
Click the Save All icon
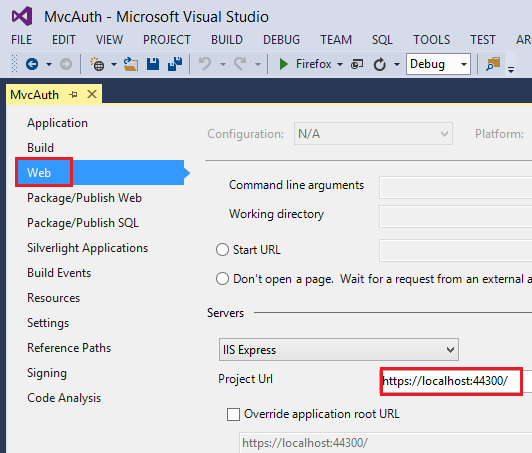click(x=175, y=64)
